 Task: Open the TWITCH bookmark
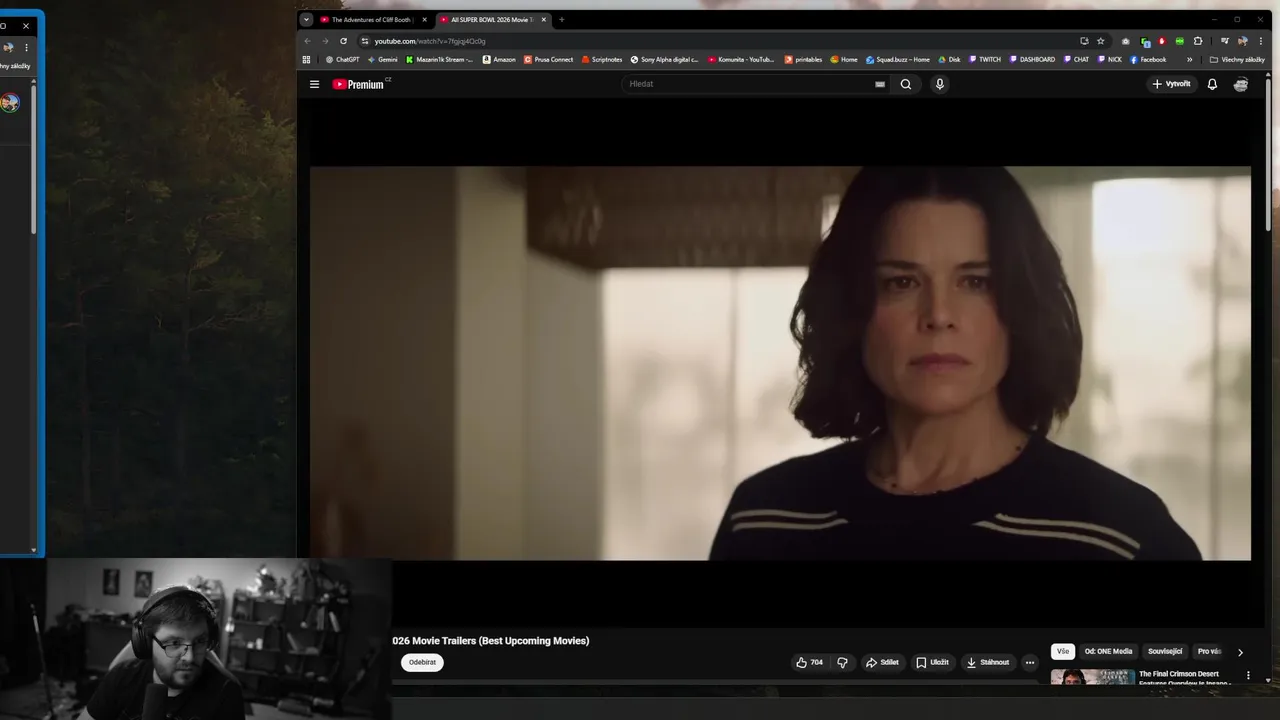pyautogui.click(x=985, y=59)
